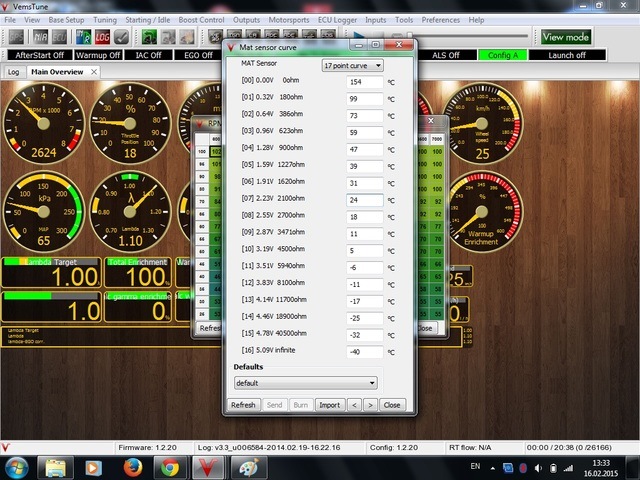Image resolution: width=640 pixels, height=480 pixels.
Task: Open the 17 point curve dropdown
Action: (x=353, y=65)
